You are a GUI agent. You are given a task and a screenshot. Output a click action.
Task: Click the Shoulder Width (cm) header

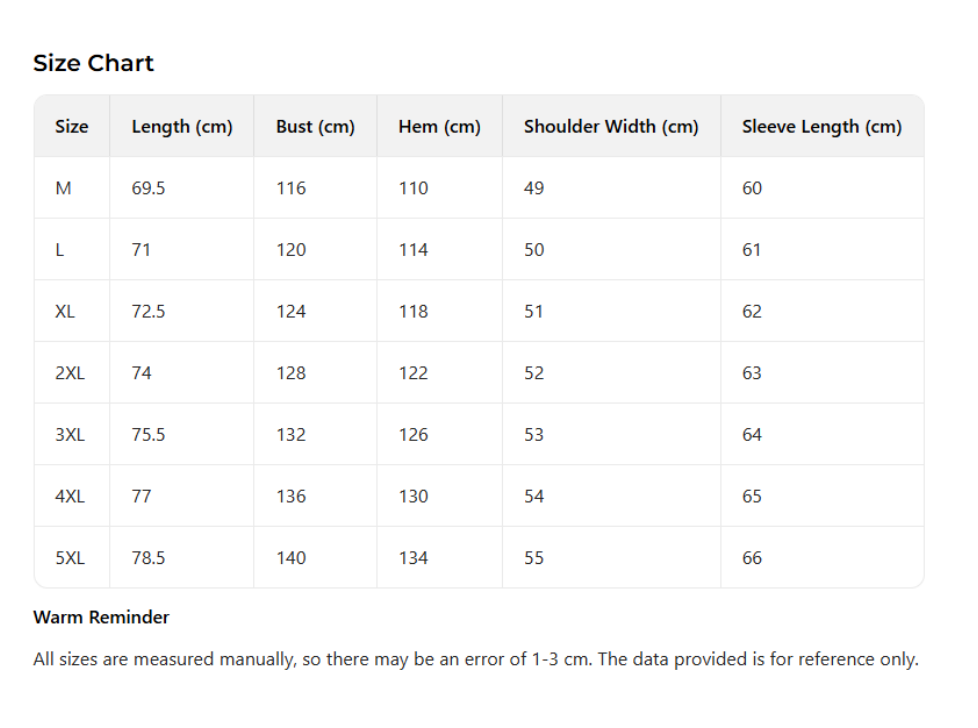[611, 127]
